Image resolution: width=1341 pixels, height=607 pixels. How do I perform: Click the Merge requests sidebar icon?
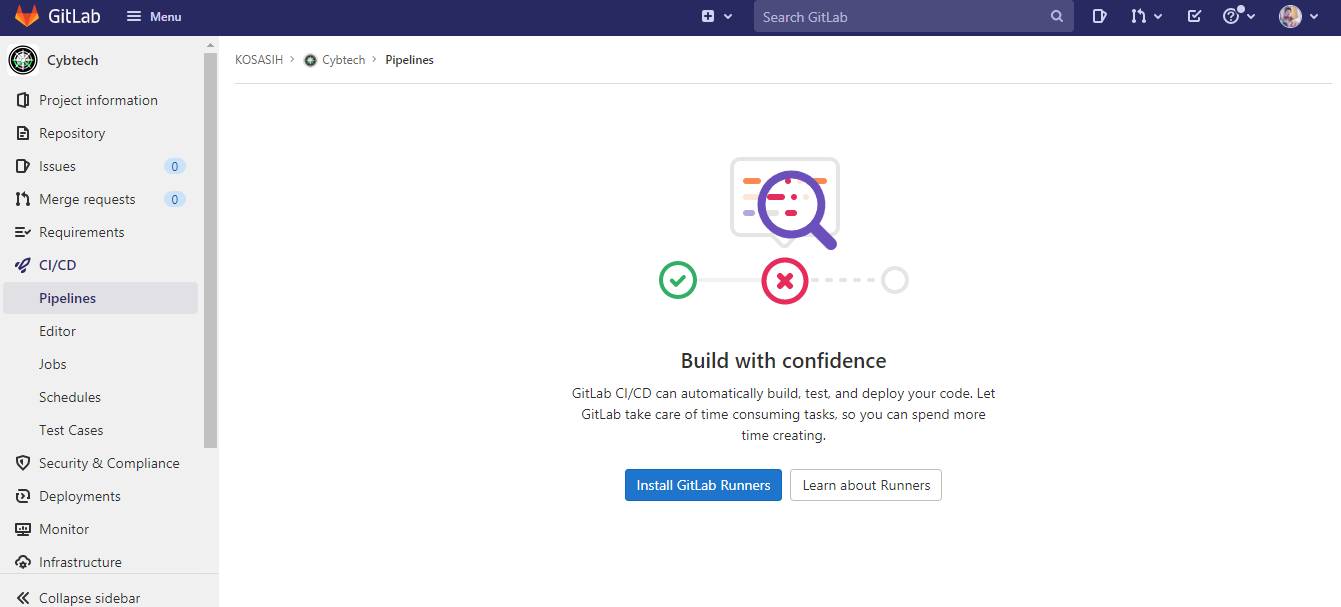tap(23, 199)
